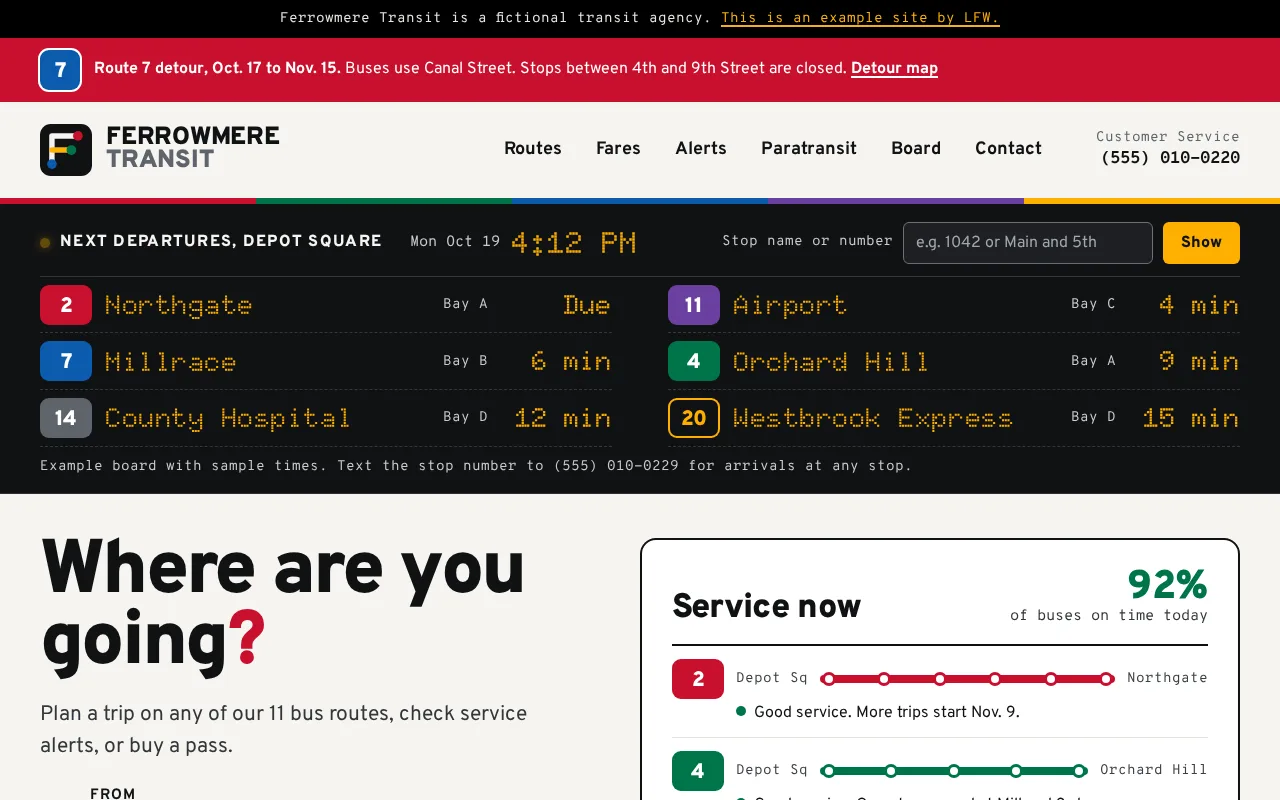This screenshot has height=800, width=1280.
Task: Click the County Hospital destination text
Action: click(x=227, y=418)
